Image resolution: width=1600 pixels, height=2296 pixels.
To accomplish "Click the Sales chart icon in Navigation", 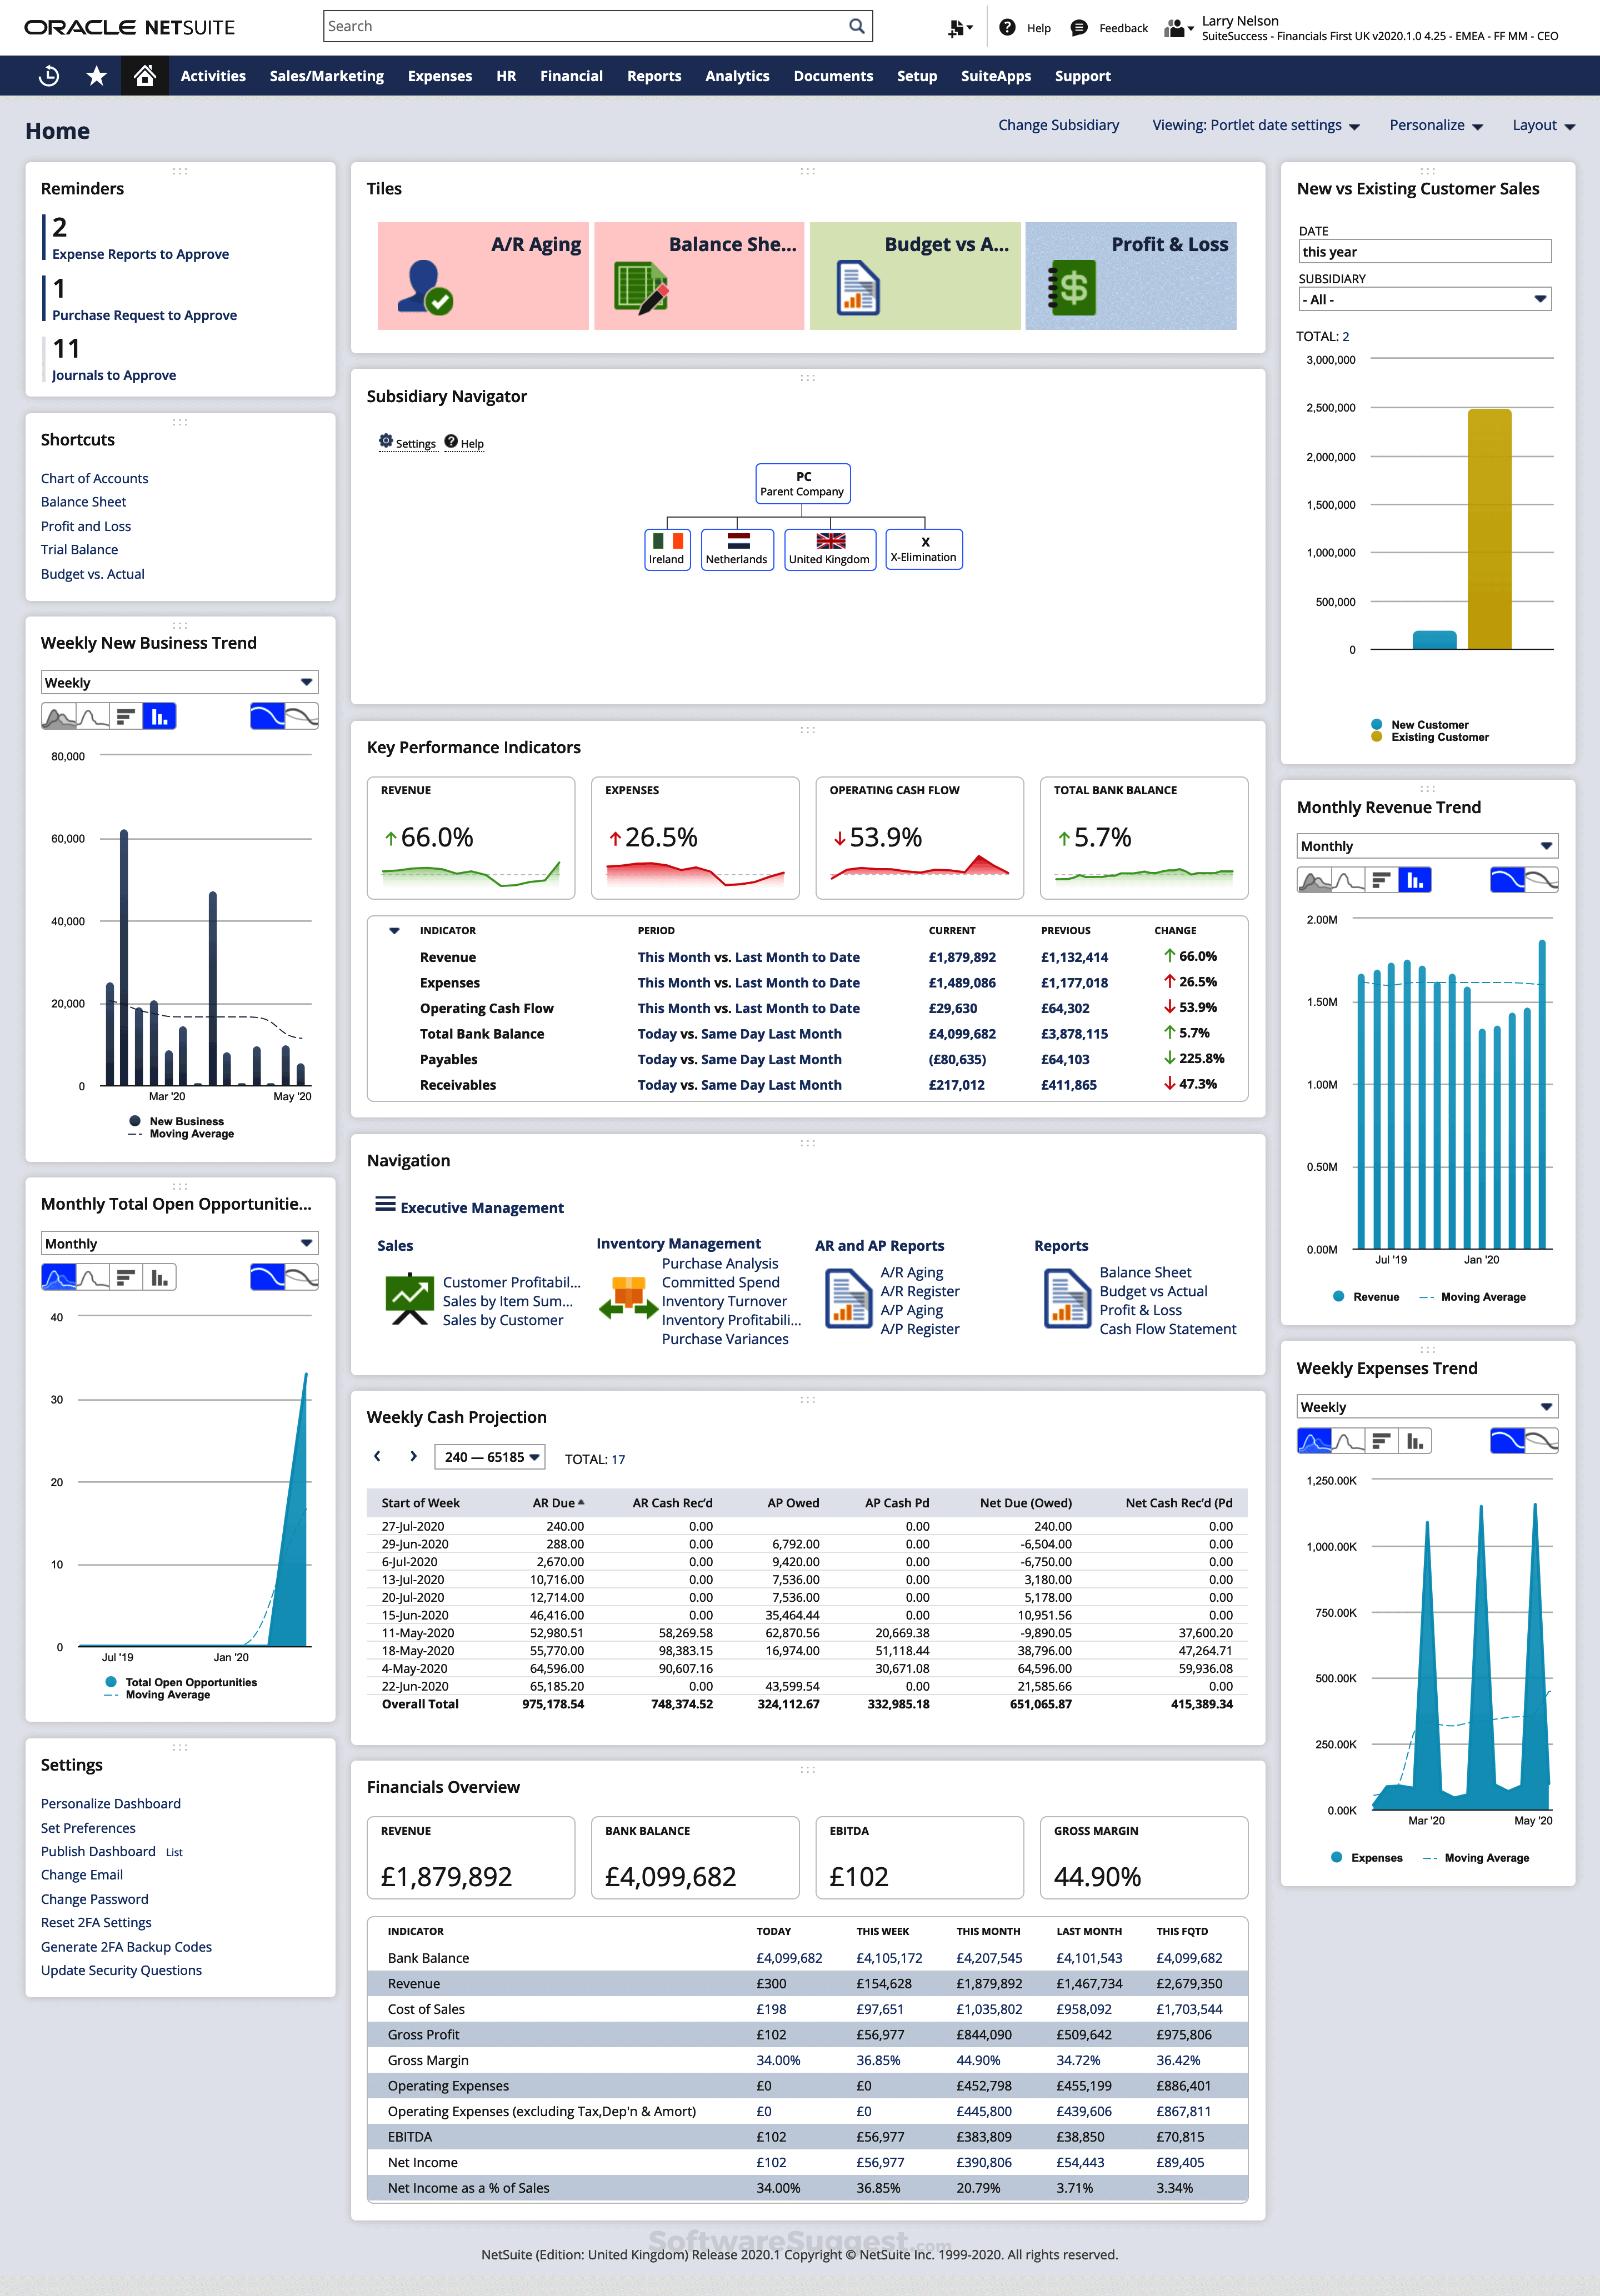I will pos(409,1298).
